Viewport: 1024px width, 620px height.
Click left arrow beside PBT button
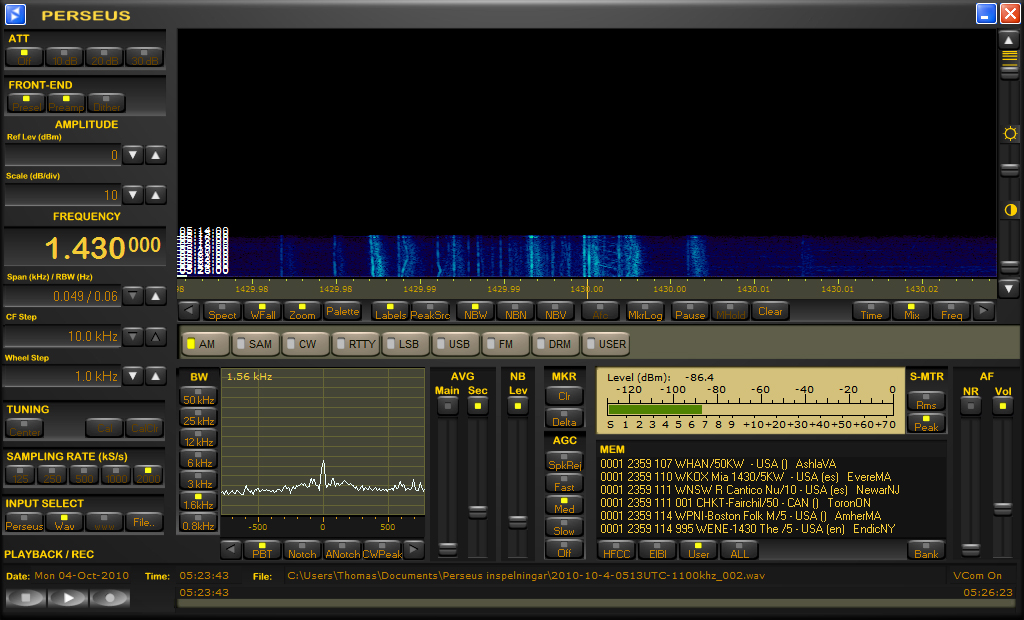tap(231, 550)
